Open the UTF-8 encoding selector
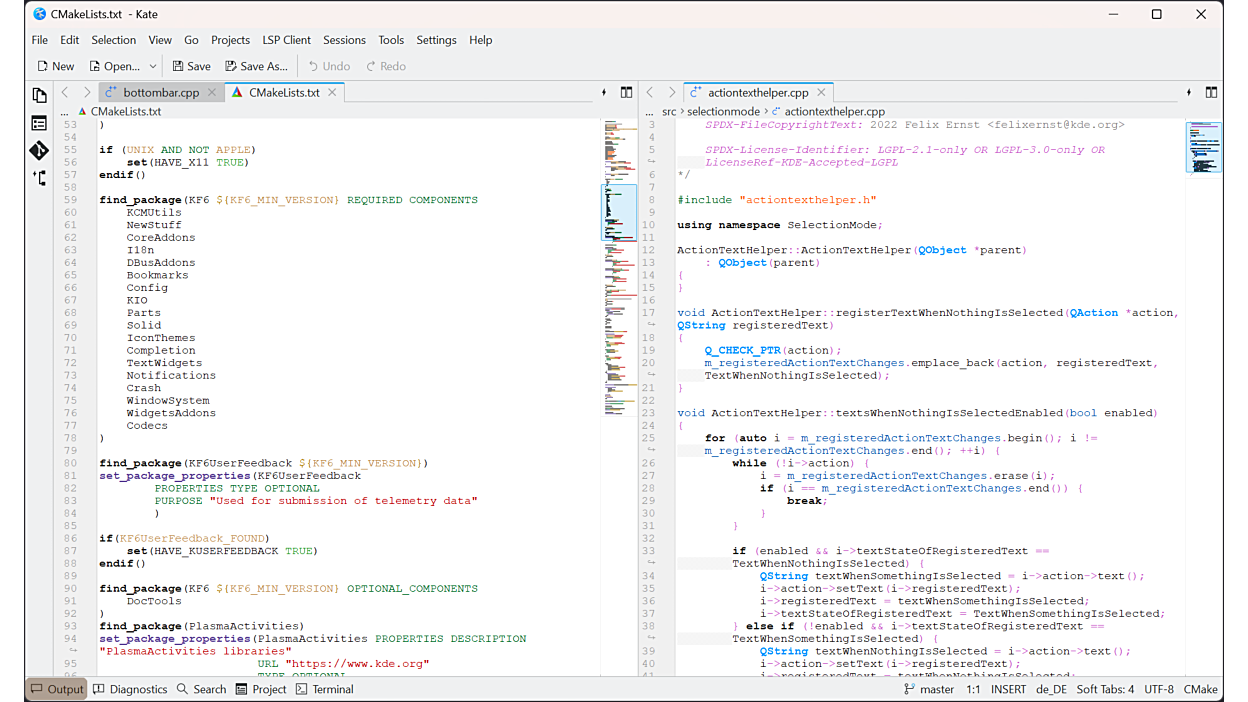The image size is (1248, 702). (1159, 689)
